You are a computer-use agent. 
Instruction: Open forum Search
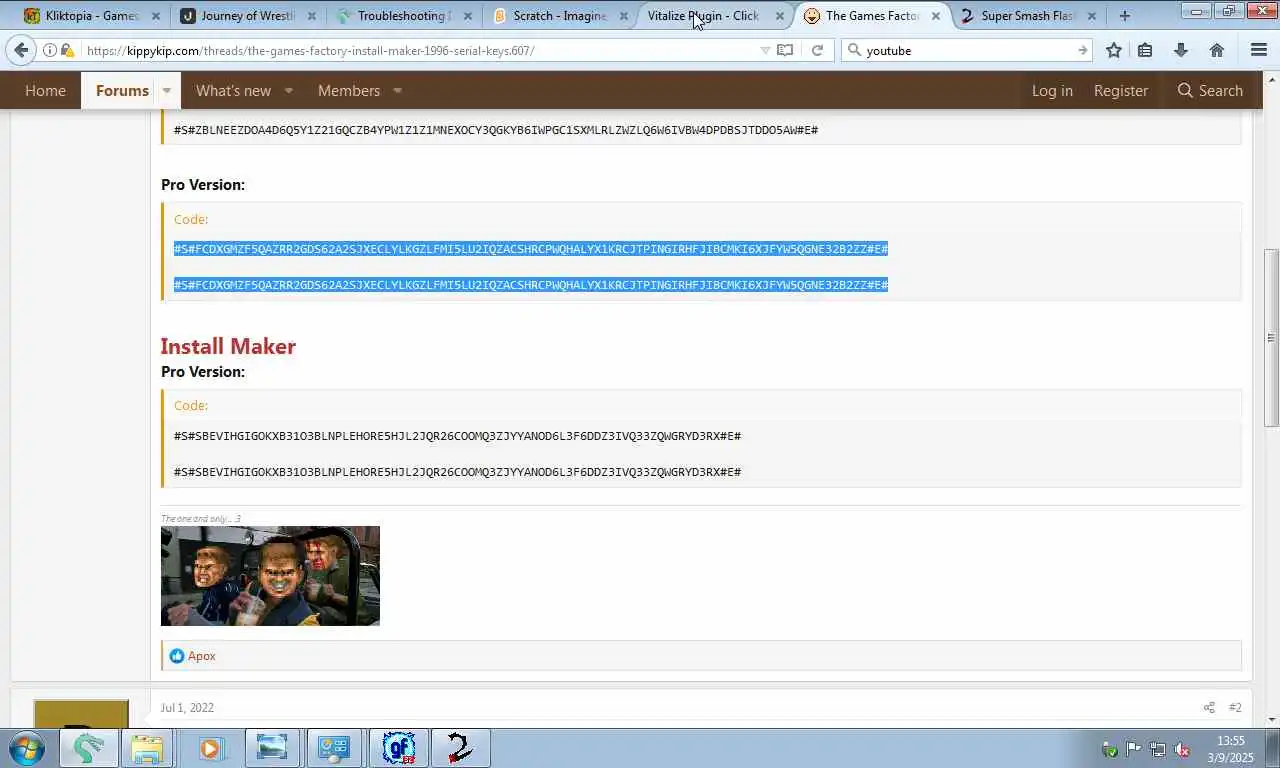1210,90
